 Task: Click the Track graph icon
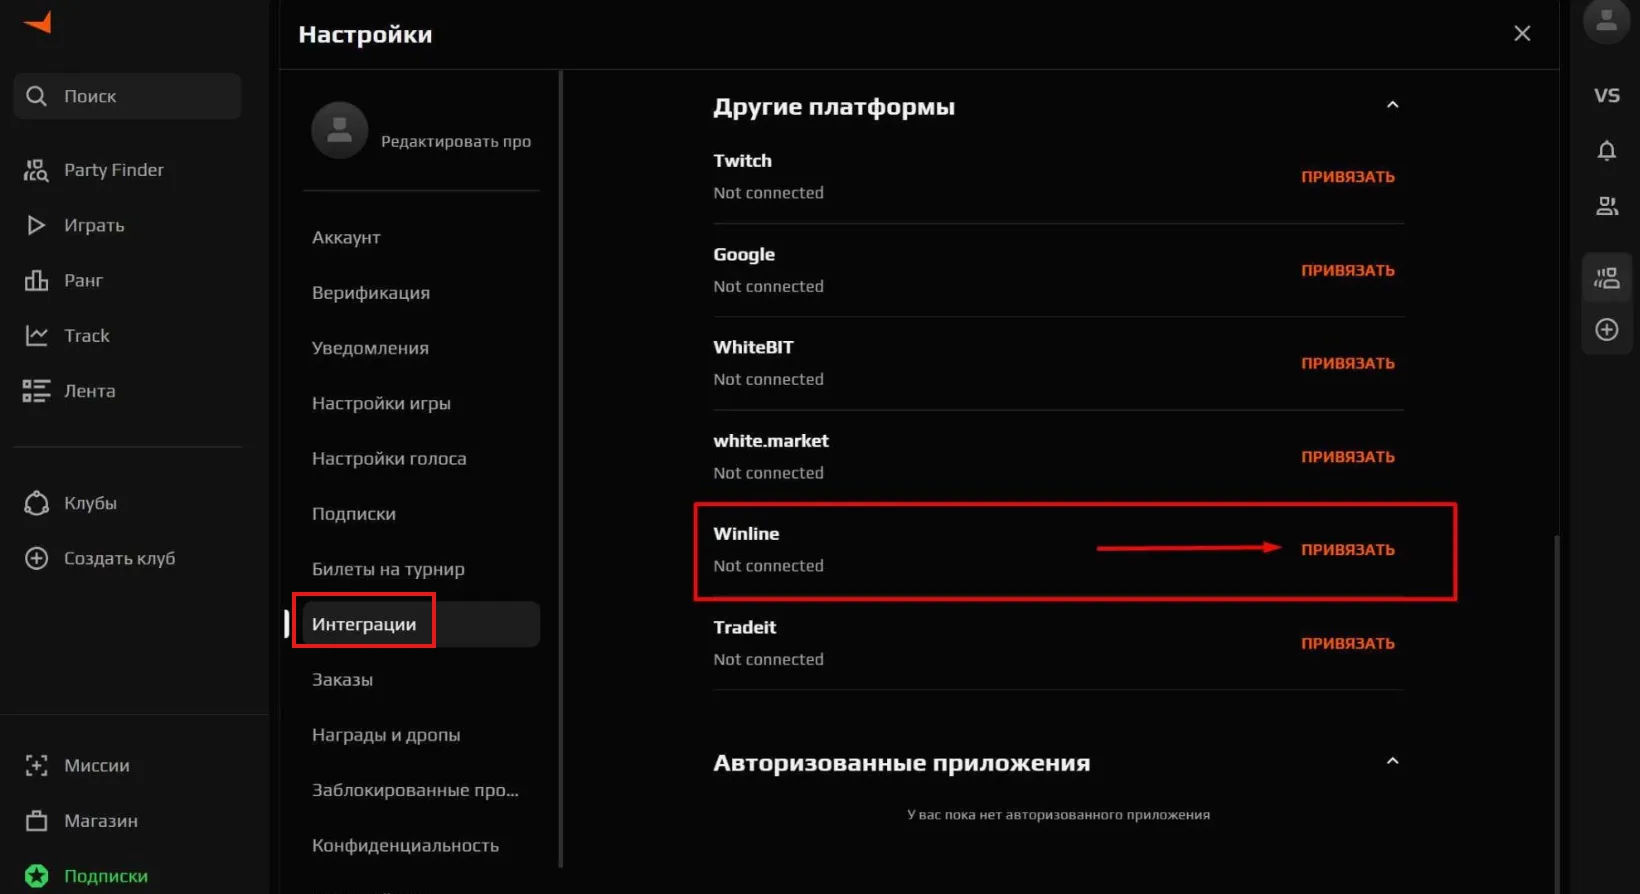36,336
